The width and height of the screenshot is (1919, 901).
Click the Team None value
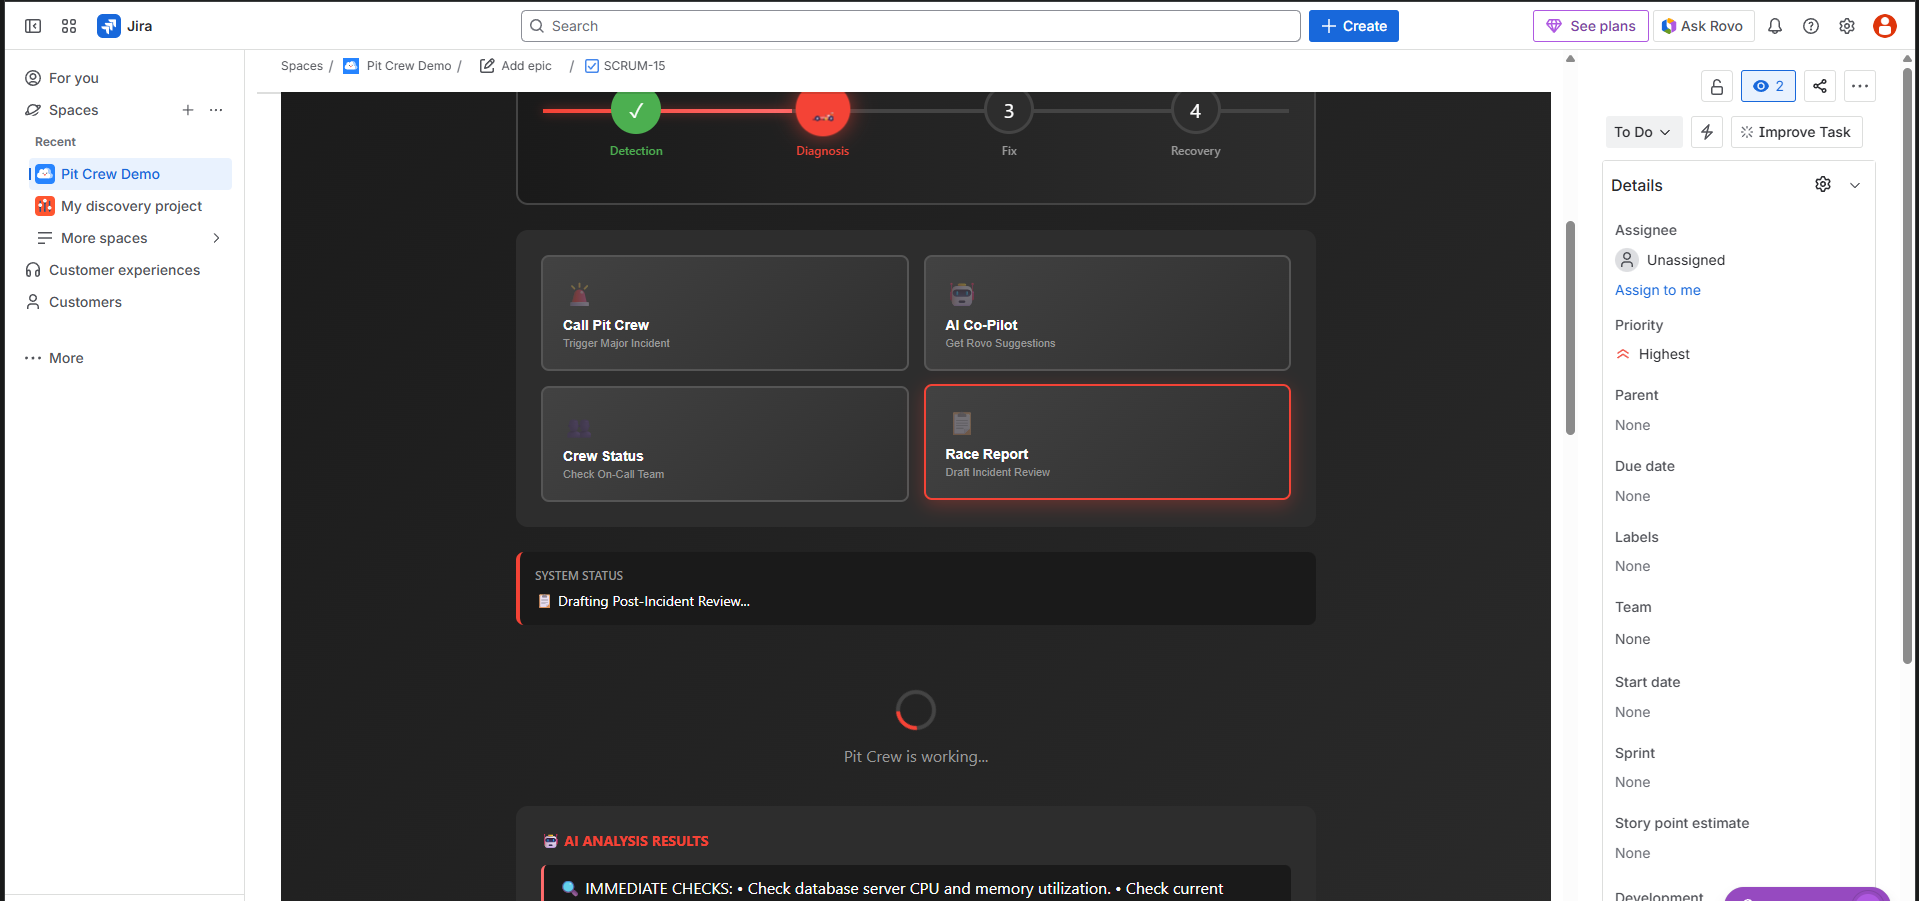pyautogui.click(x=1632, y=639)
